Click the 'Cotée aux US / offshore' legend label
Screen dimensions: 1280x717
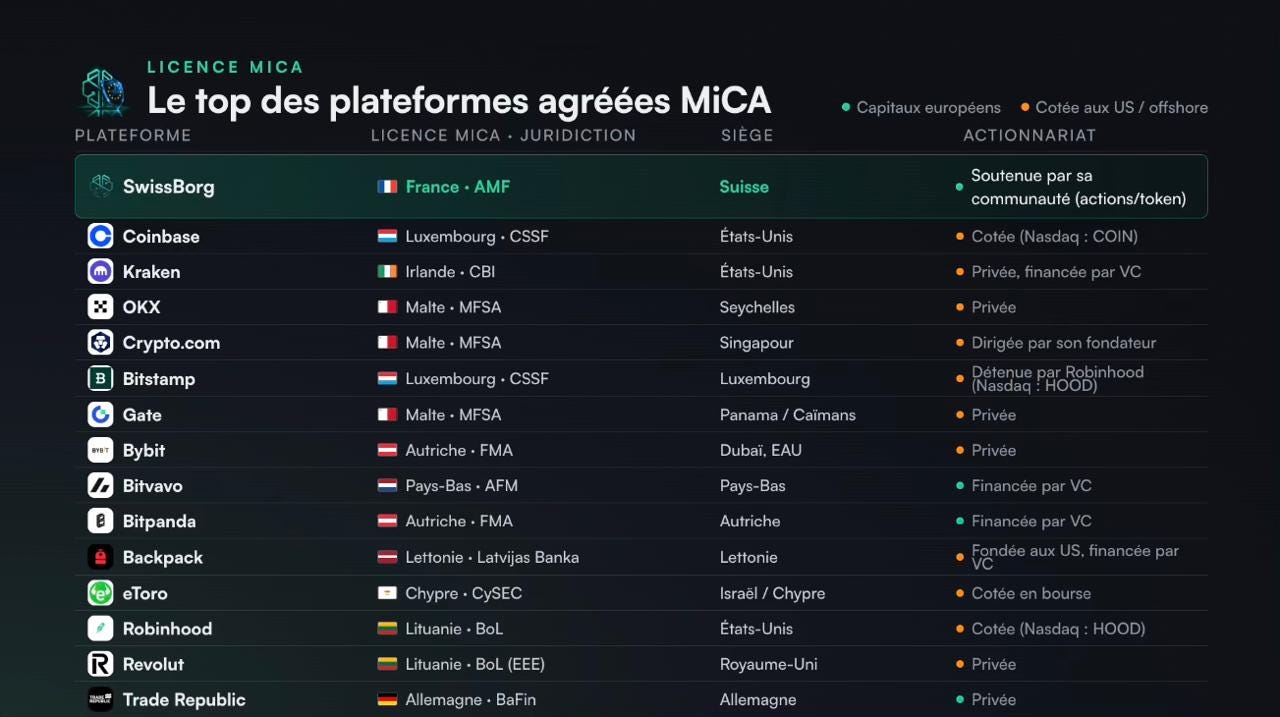1121,107
